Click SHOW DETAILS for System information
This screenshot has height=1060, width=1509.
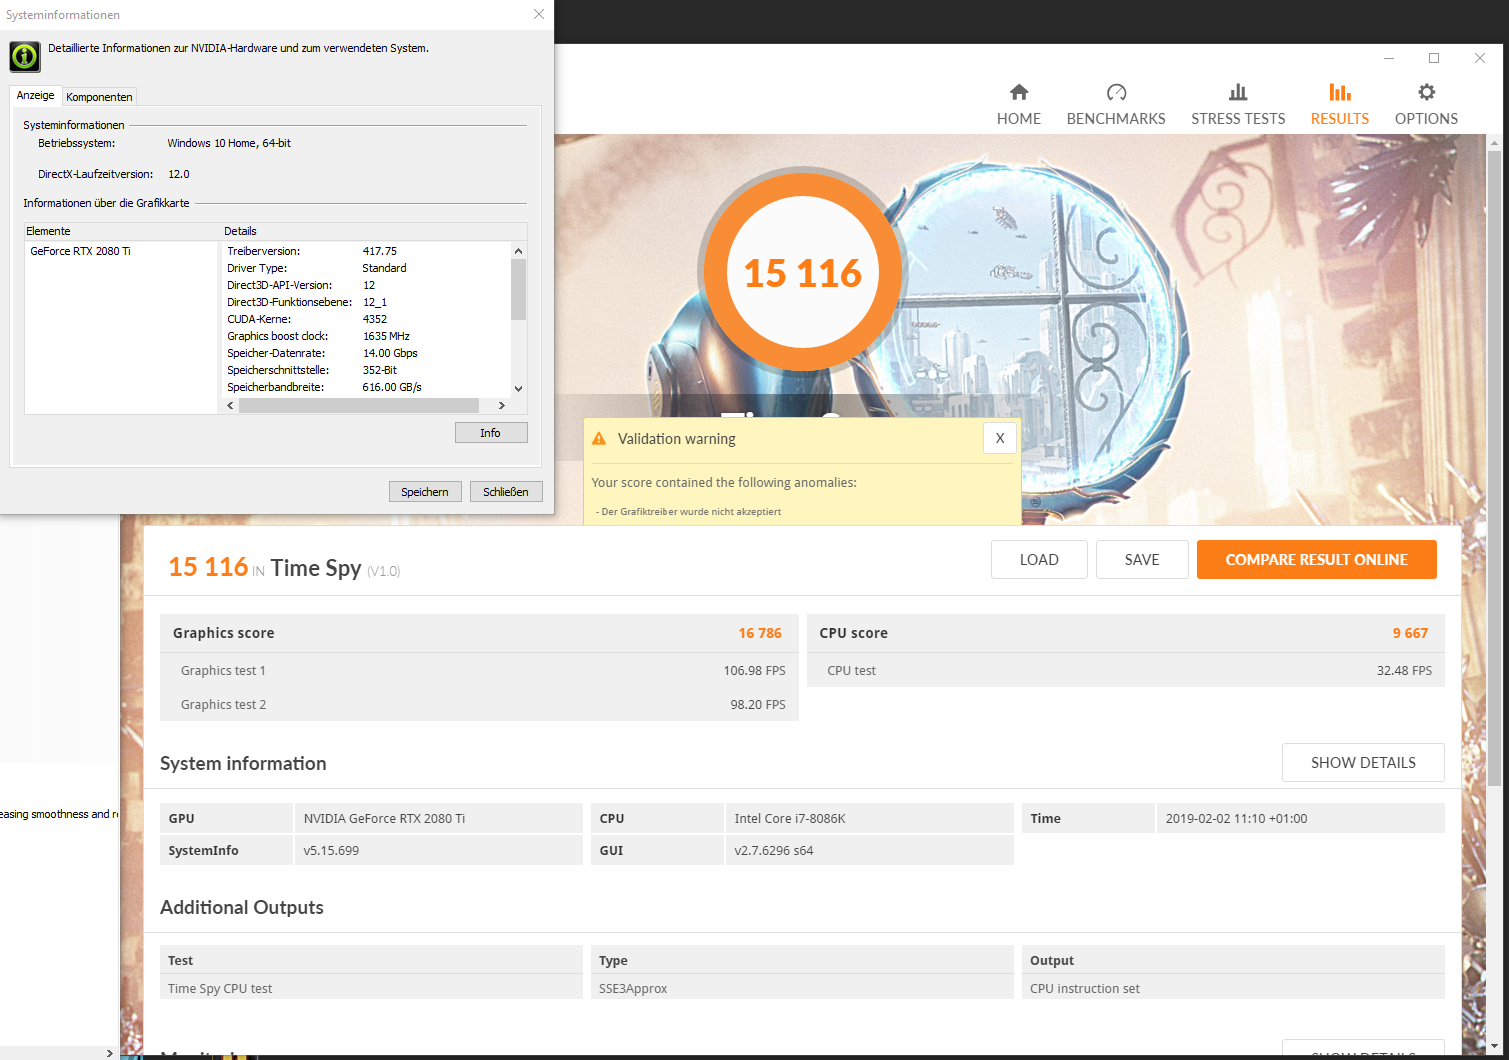(1363, 763)
